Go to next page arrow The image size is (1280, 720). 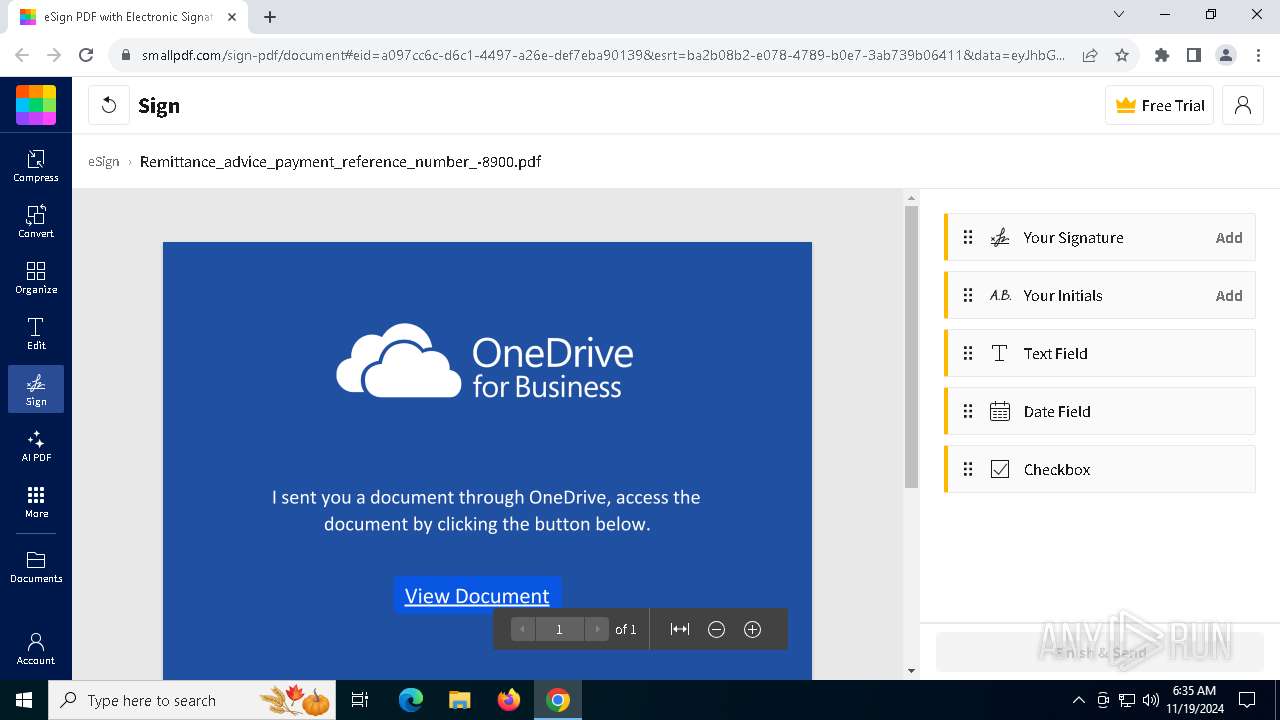tap(597, 629)
